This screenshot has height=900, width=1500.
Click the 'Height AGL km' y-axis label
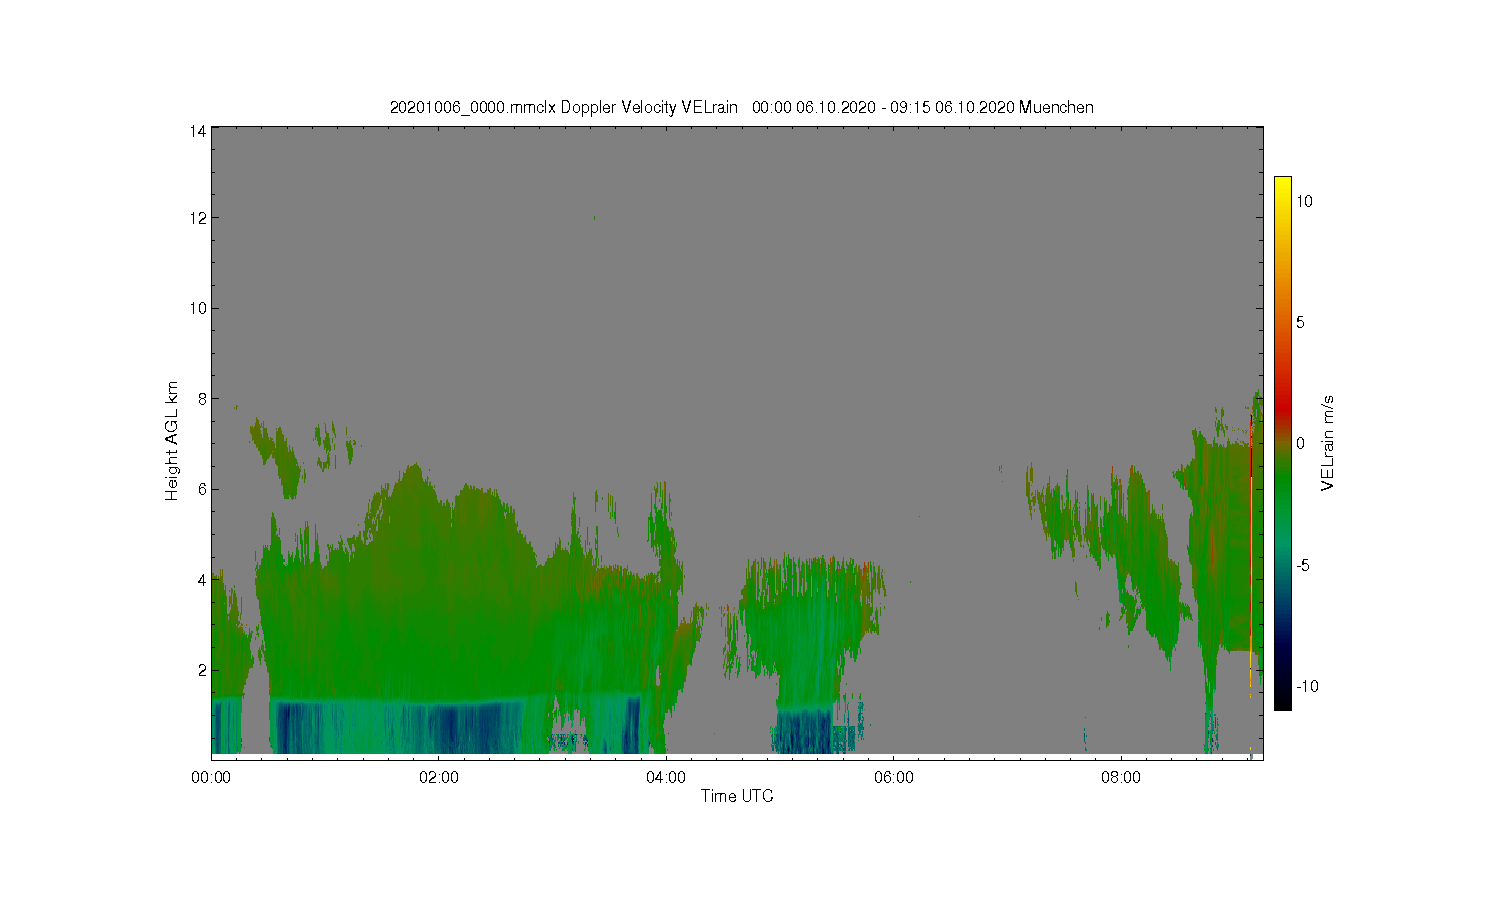pos(172,441)
